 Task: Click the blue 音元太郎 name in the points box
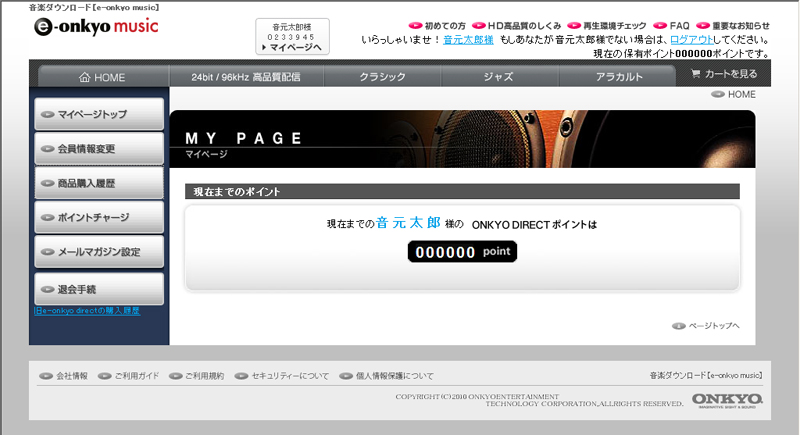point(408,223)
